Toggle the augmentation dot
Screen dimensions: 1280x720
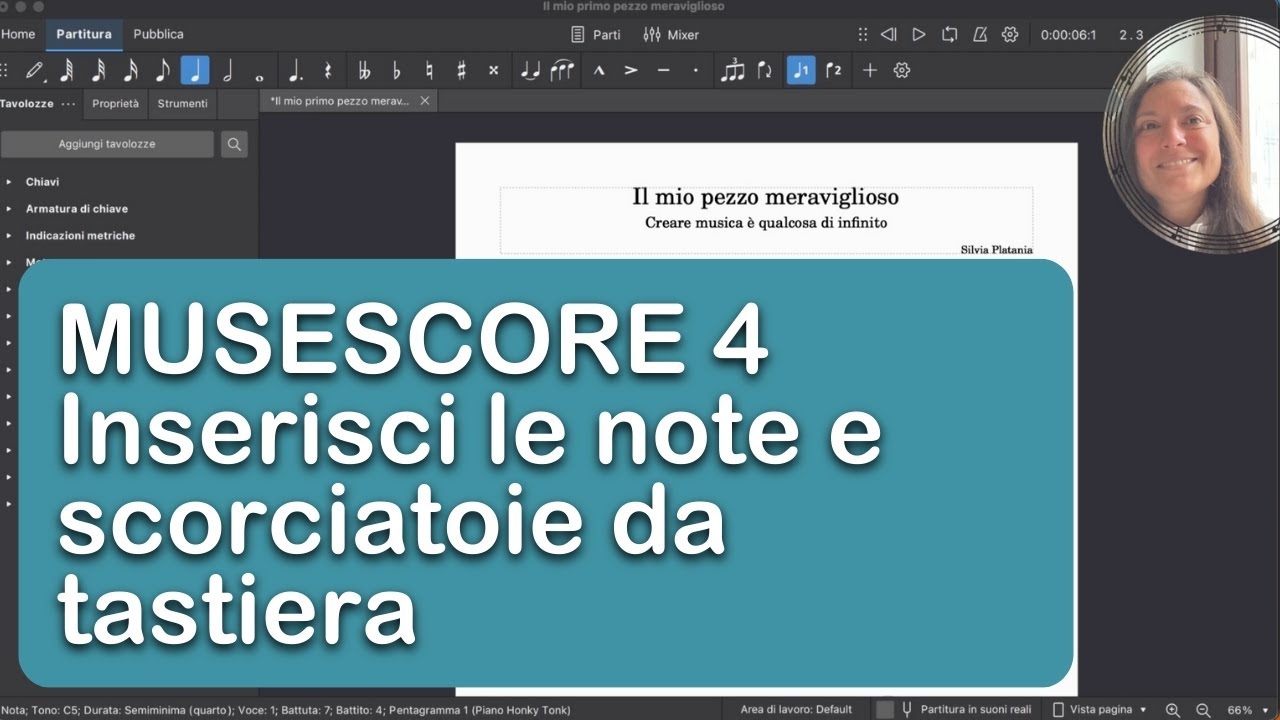295,70
